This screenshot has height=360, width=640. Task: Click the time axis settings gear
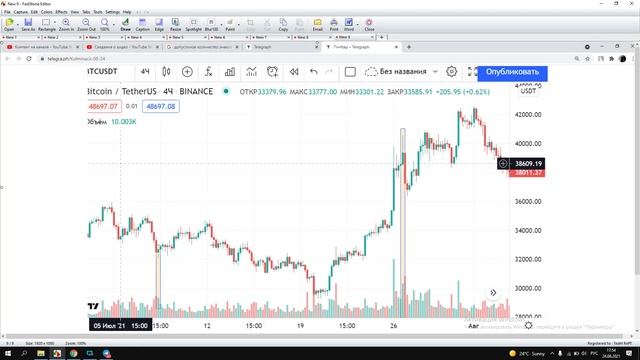529,325
